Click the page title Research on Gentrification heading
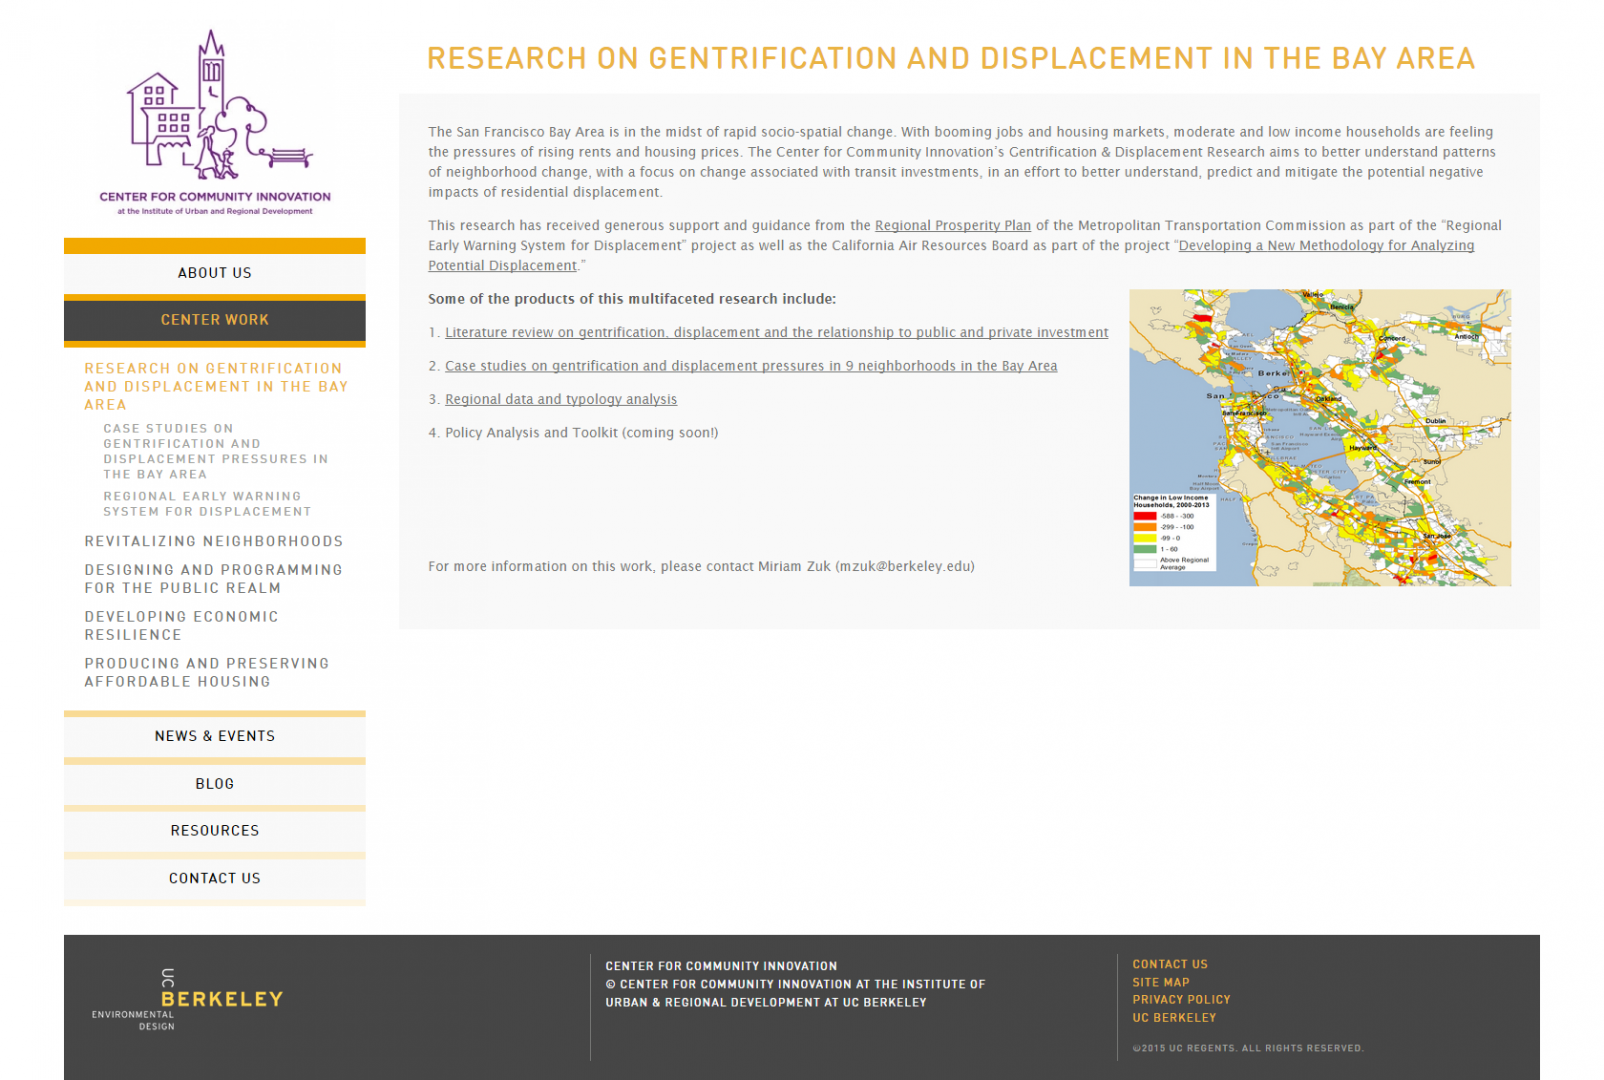Image resolution: width=1604 pixels, height=1080 pixels. click(951, 59)
